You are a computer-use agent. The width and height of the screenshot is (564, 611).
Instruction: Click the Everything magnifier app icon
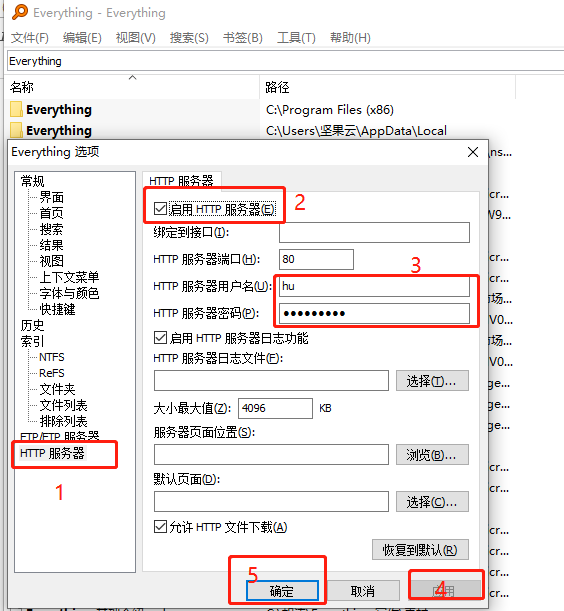(x=19, y=12)
